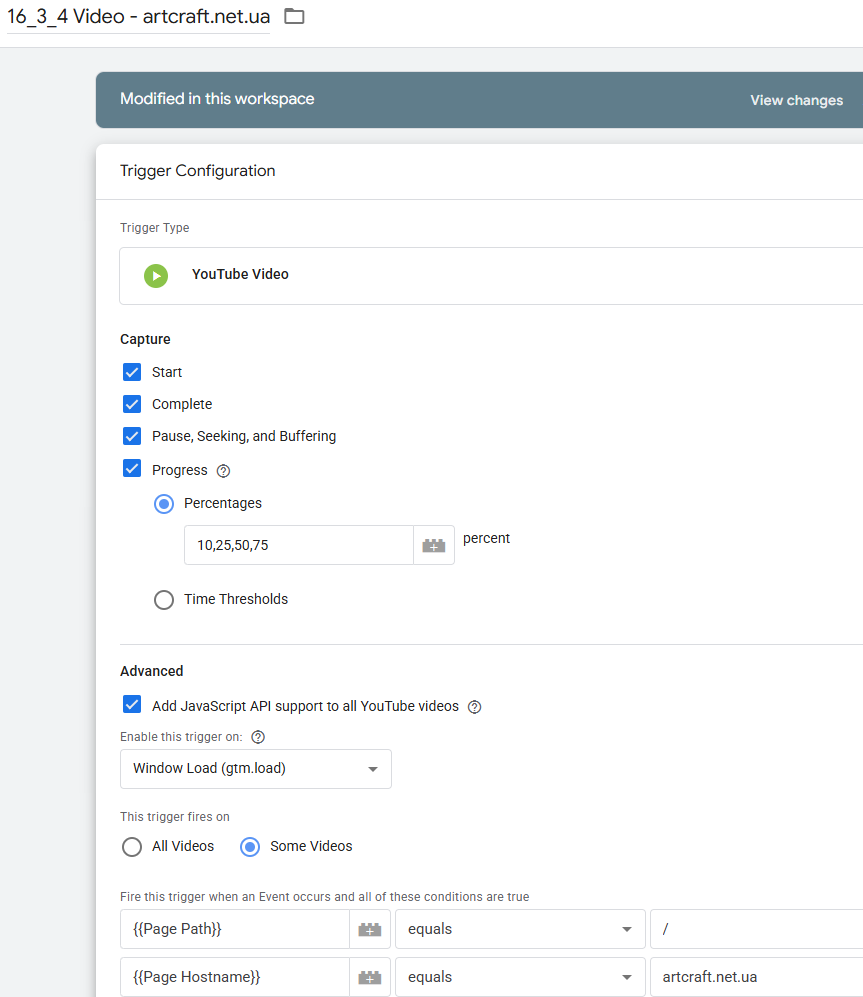The height and width of the screenshot is (997, 863).
Task: Click the green YouTube Video play icon
Action: 156,275
